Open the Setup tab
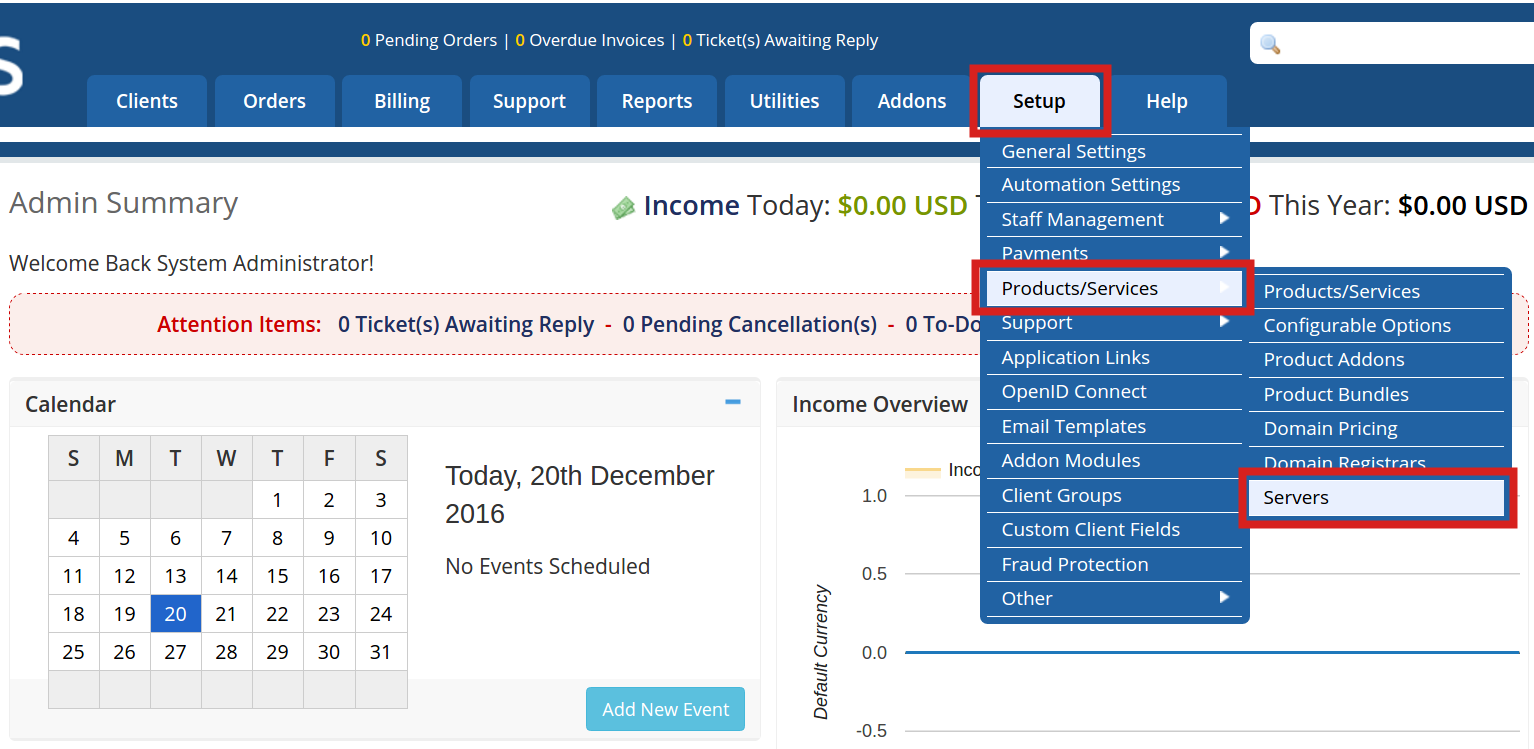The height and width of the screenshot is (749, 1534). (1039, 101)
